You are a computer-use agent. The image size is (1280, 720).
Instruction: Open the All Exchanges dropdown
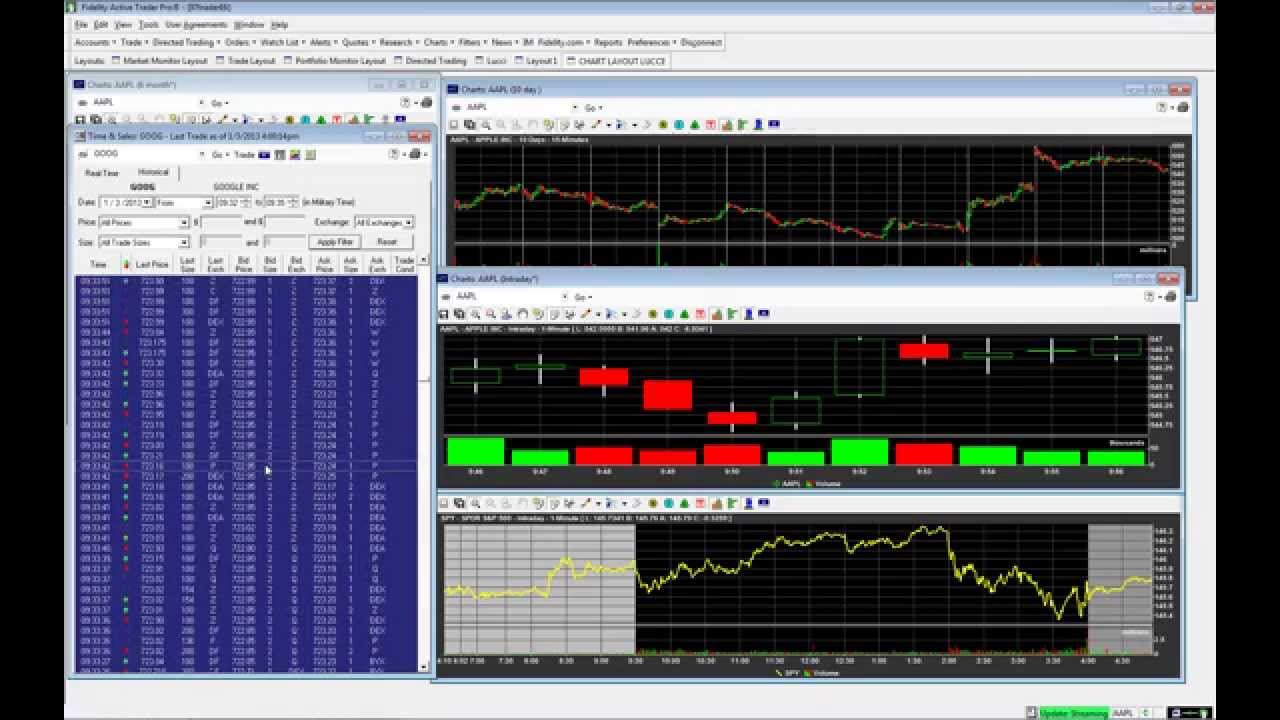tap(409, 223)
